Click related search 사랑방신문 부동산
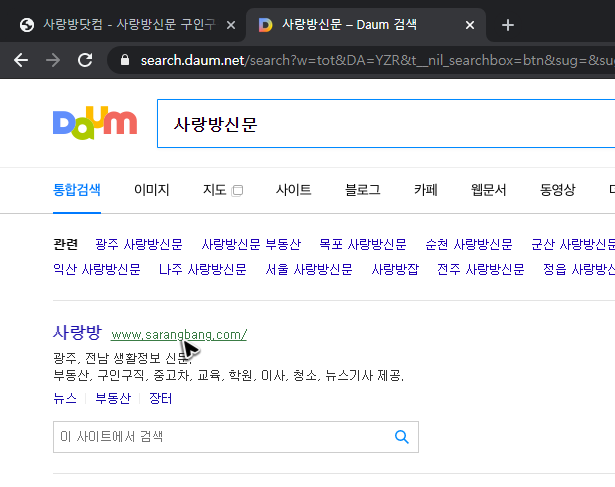 point(251,244)
